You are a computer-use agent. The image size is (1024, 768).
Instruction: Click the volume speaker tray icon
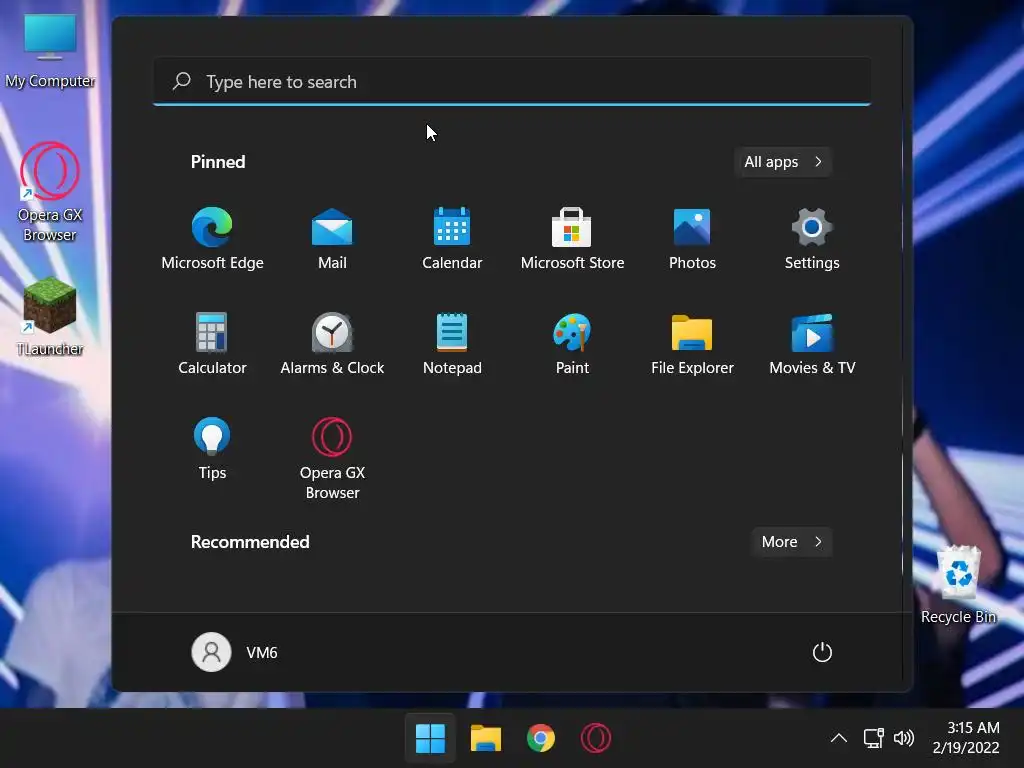click(904, 738)
